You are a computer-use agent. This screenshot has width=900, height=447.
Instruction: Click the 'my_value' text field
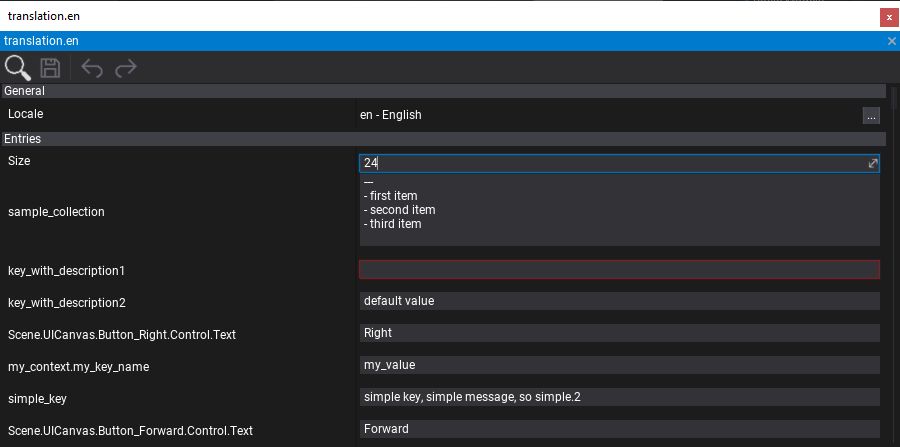pos(619,365)
